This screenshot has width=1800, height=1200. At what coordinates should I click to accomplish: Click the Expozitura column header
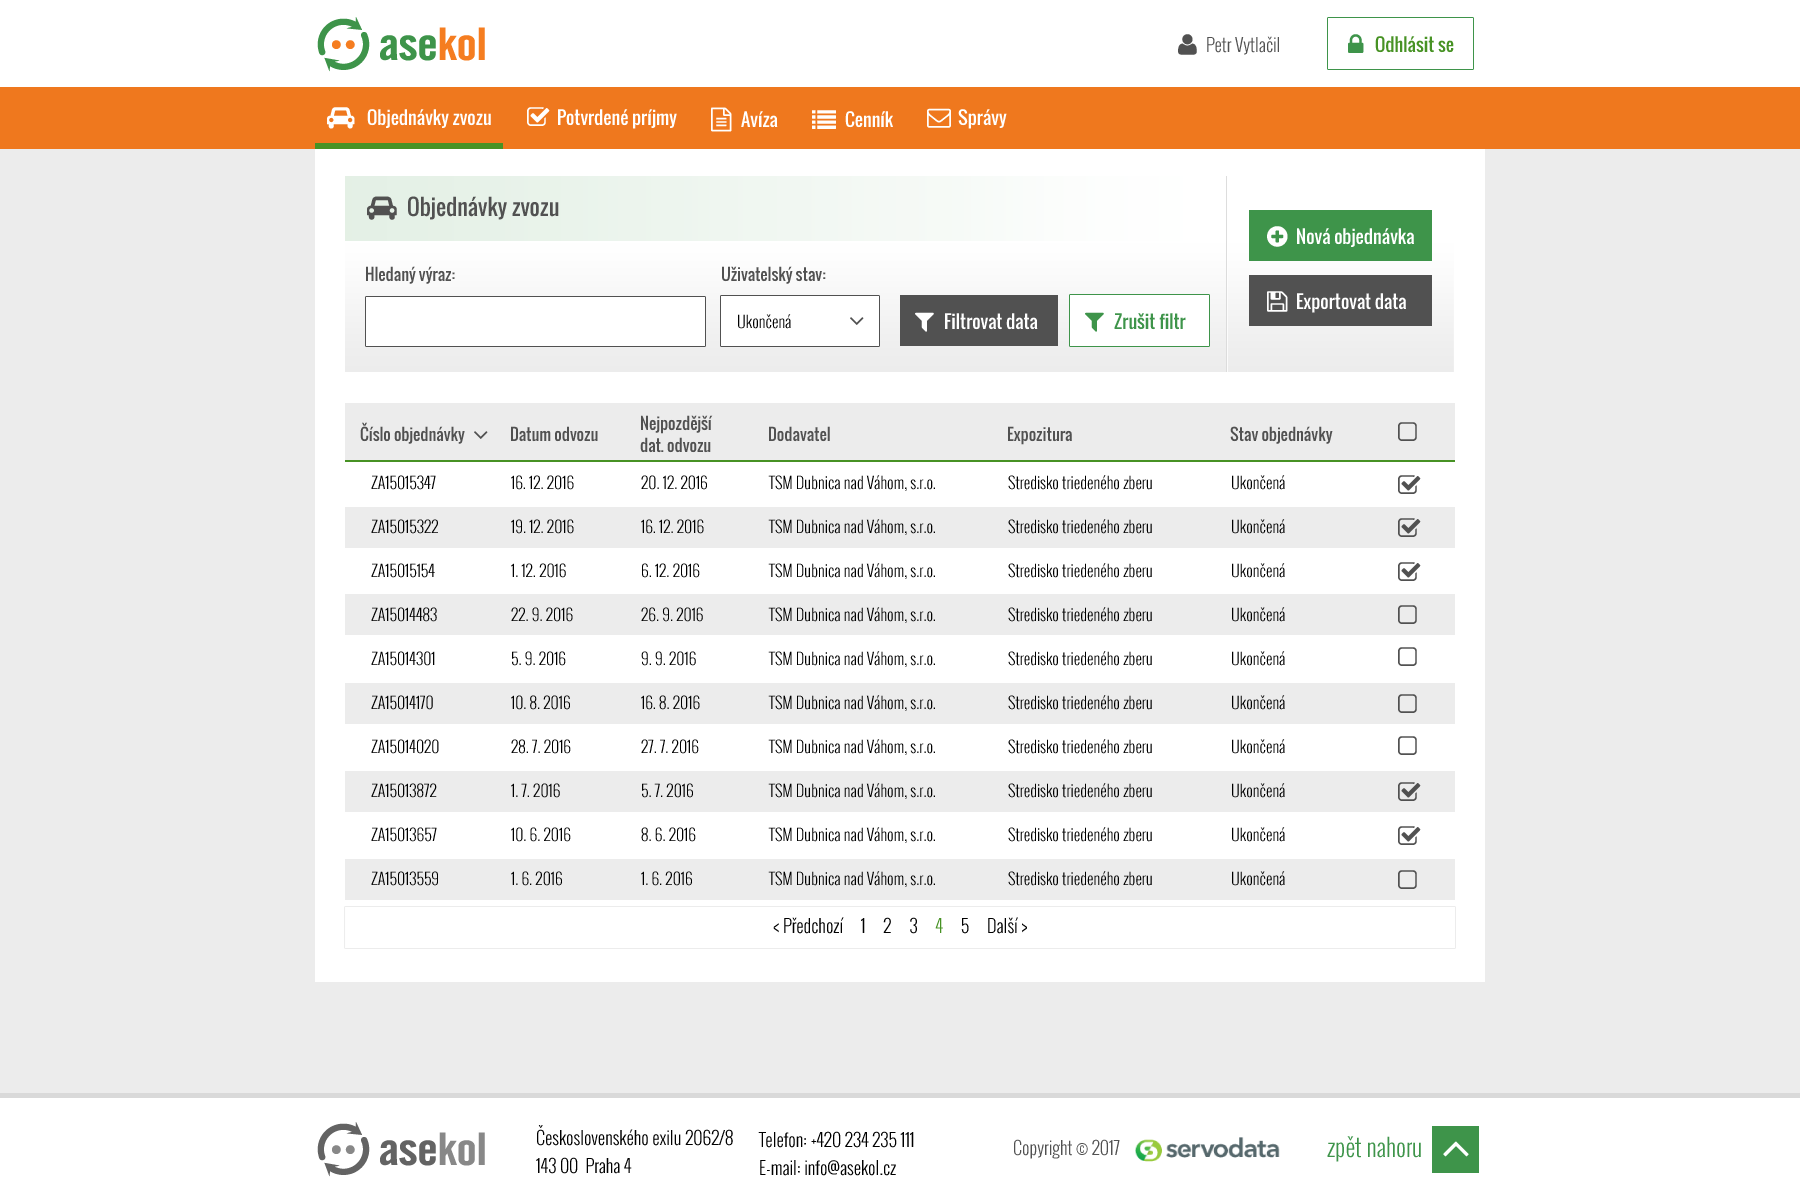tap(1040, 435)
